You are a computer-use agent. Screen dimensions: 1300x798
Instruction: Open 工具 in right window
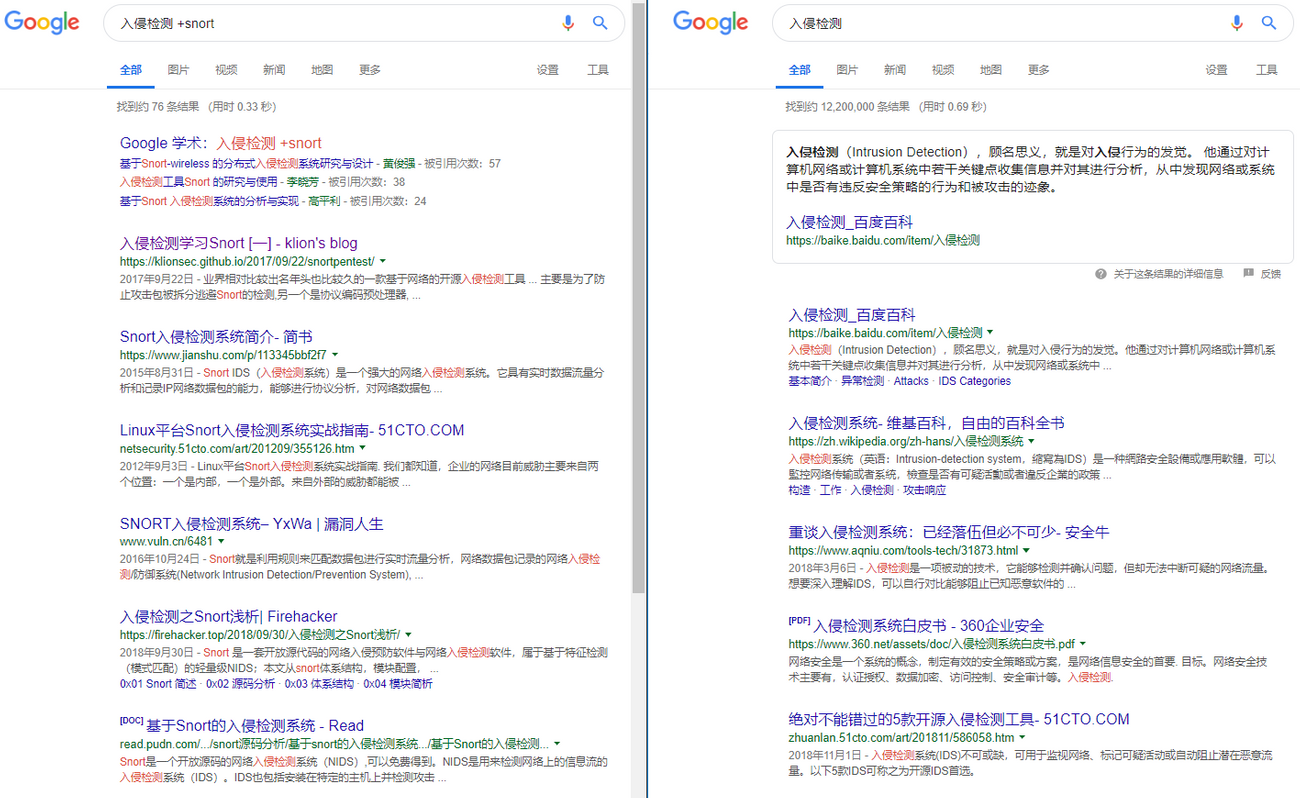[1267, 70]
